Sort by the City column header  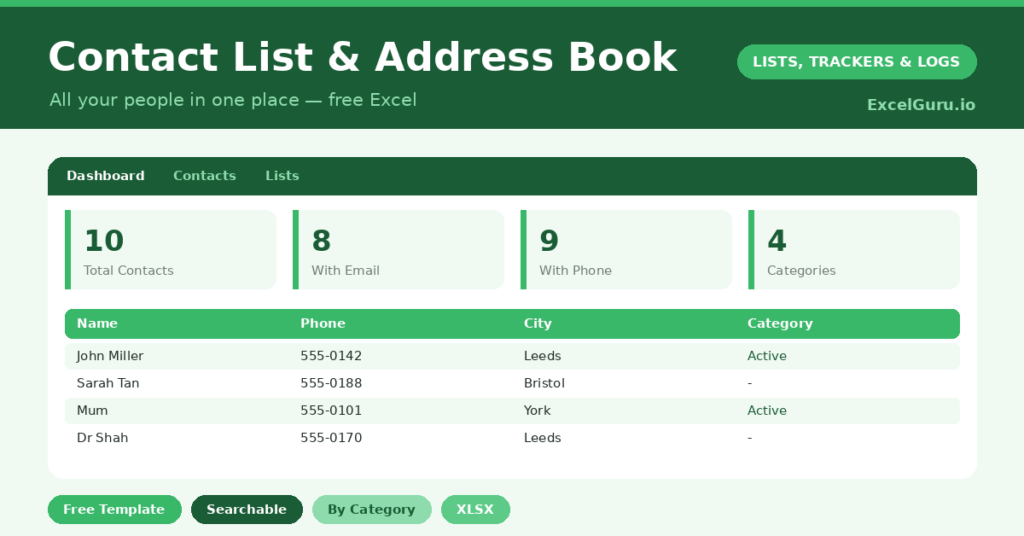tap(537, 324)
